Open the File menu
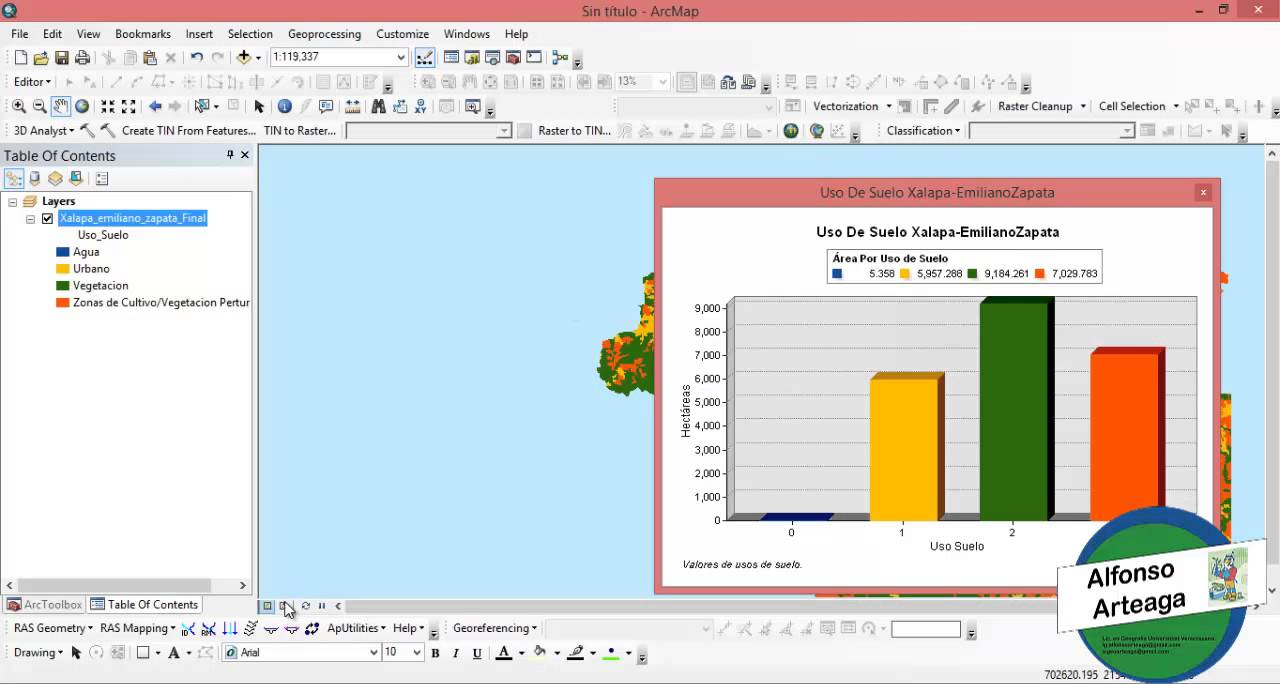This screenshot has height=684, width=1280. click(20, 34)
